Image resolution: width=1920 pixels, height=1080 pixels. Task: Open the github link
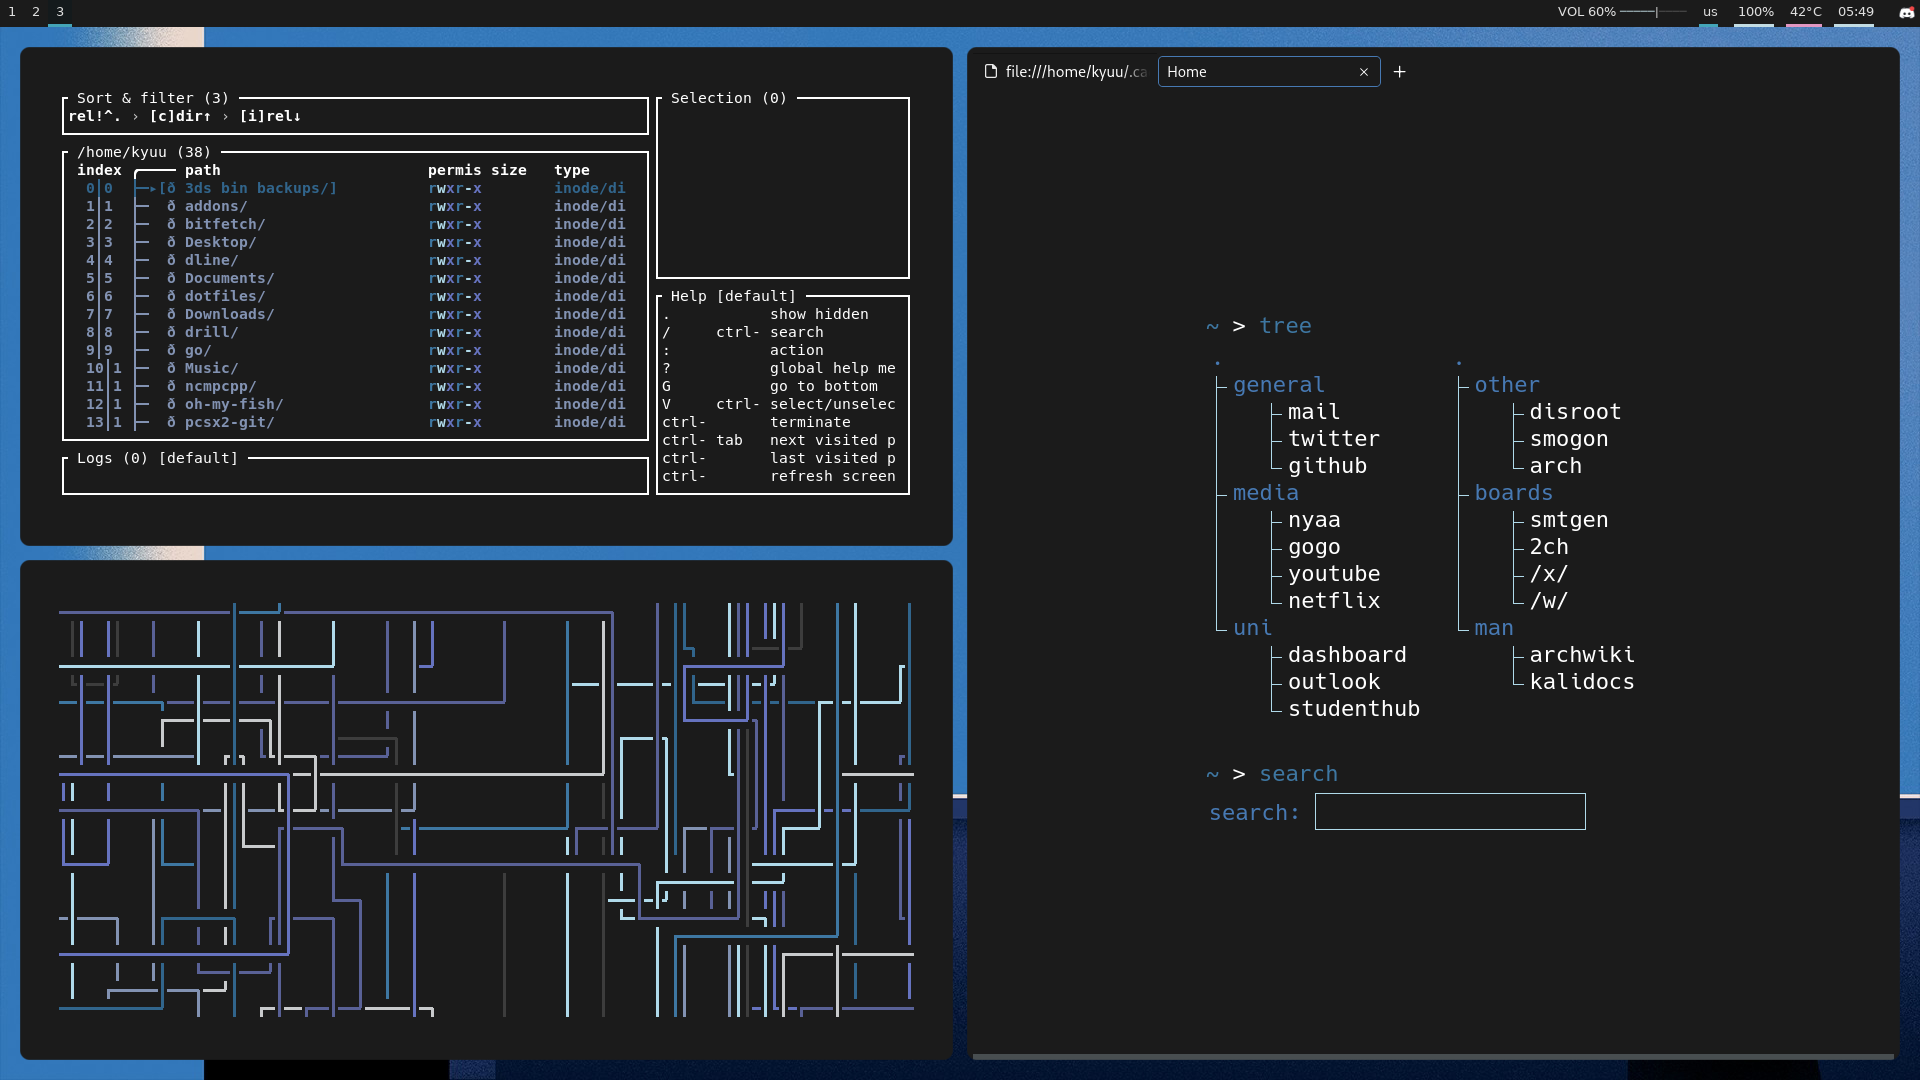[x=1327, y=465]
